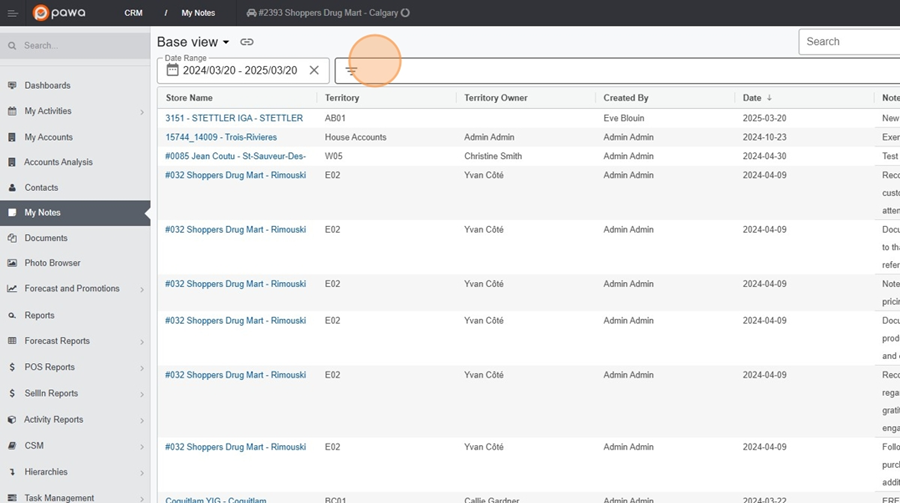Open 3151 - STETTLER IGA - STETTLER link

point(234,118)
